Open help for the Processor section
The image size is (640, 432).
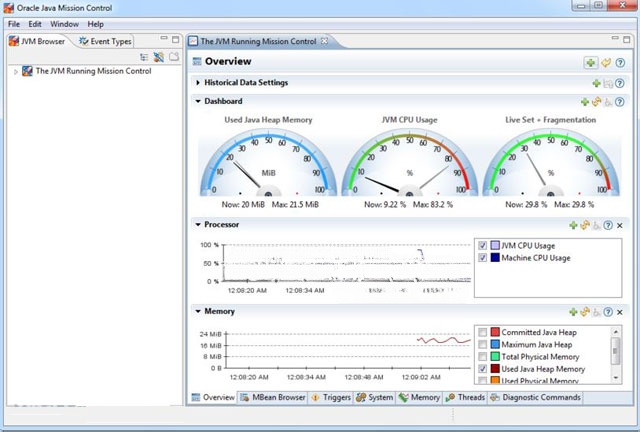click(608, 225)
